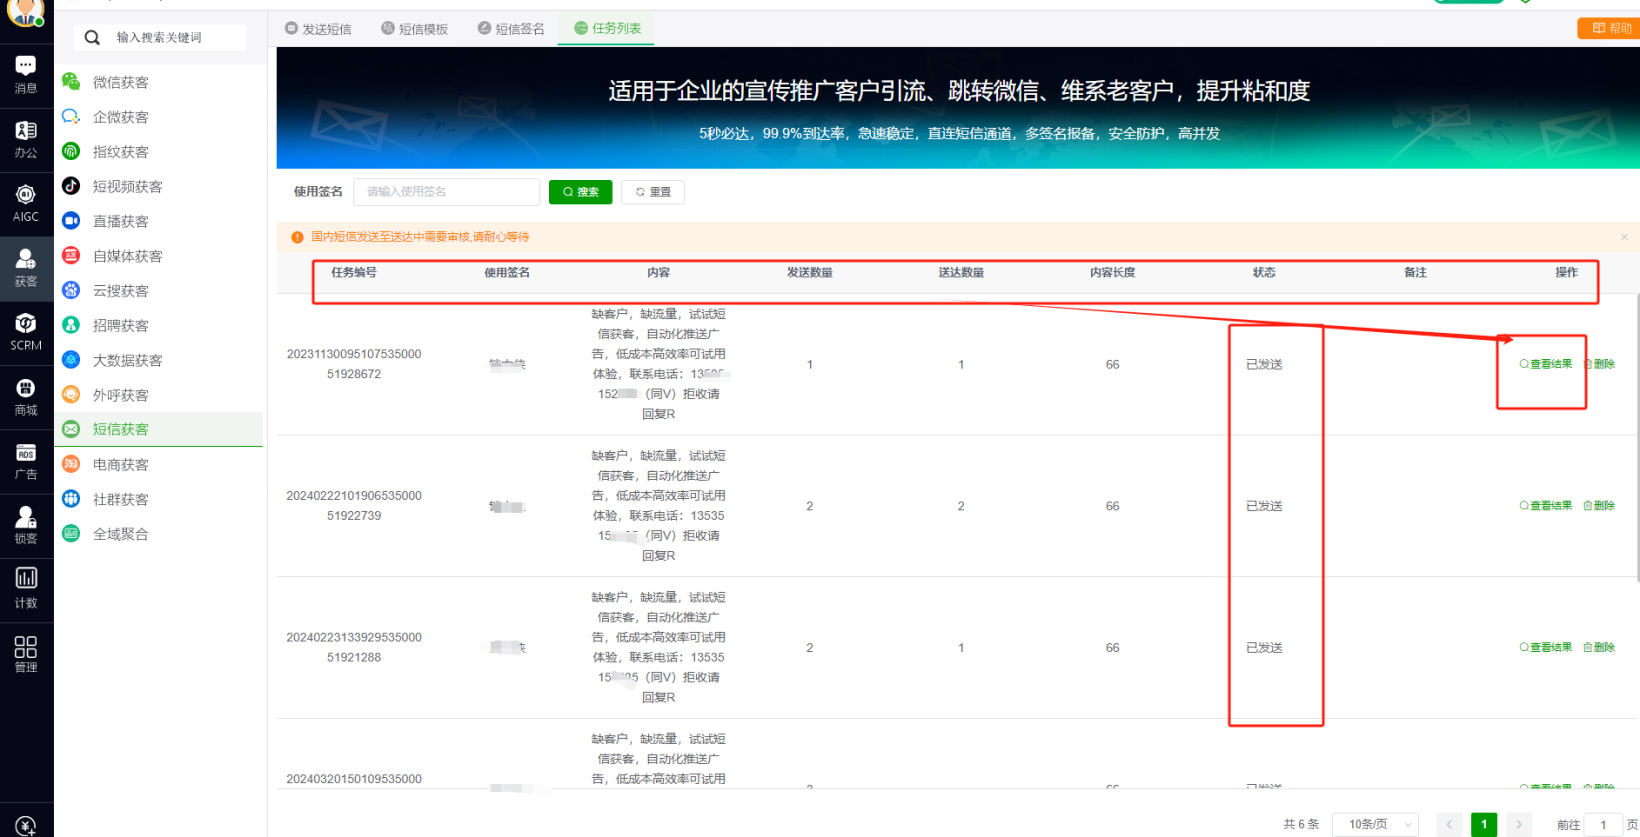Click the table's vertical scrollbar

tap(1636, 438)
